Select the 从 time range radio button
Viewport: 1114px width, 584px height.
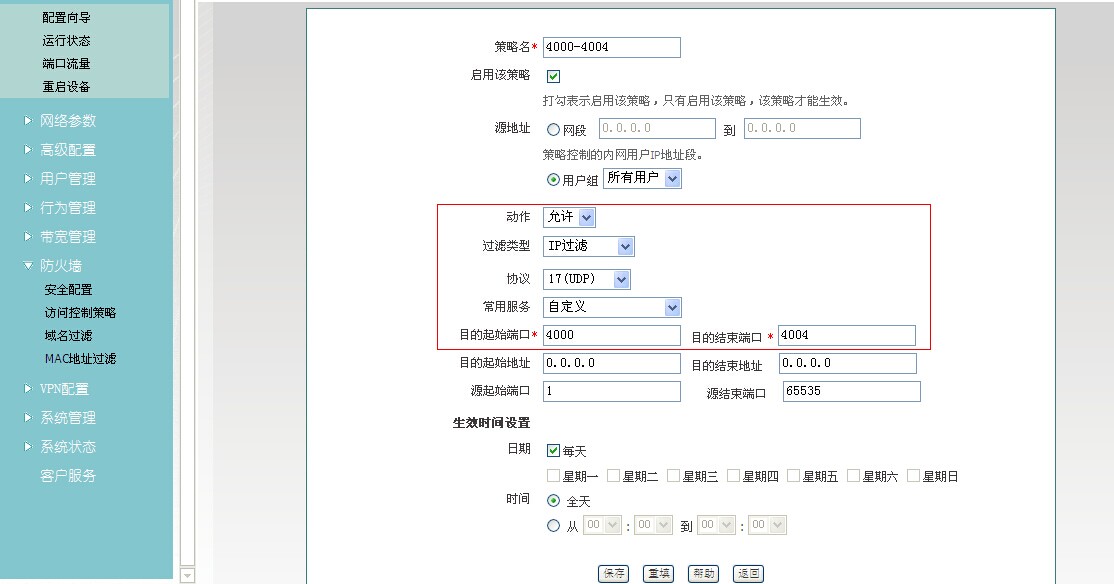tap(553, 526)
